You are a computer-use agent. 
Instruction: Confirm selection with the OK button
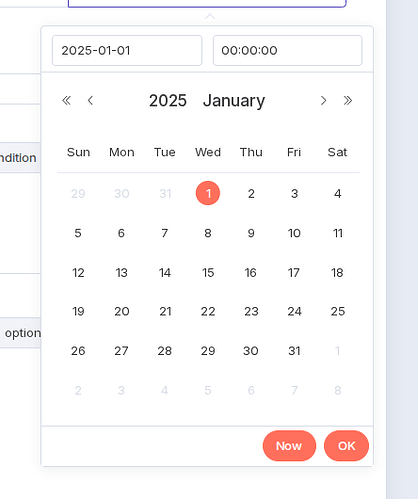tap(346, 446)
